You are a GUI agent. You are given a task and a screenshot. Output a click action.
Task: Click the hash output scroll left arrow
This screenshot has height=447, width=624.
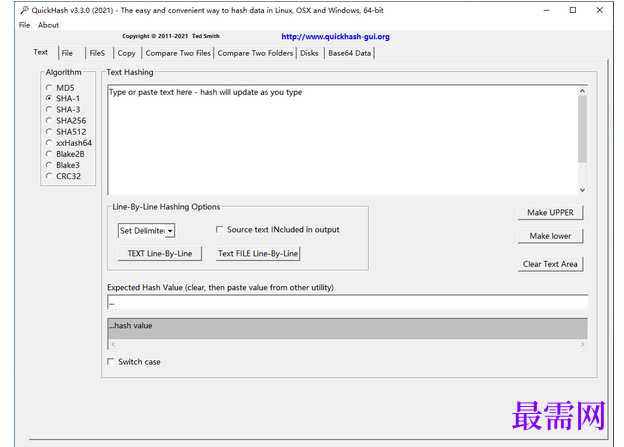(x=113, y=344)
